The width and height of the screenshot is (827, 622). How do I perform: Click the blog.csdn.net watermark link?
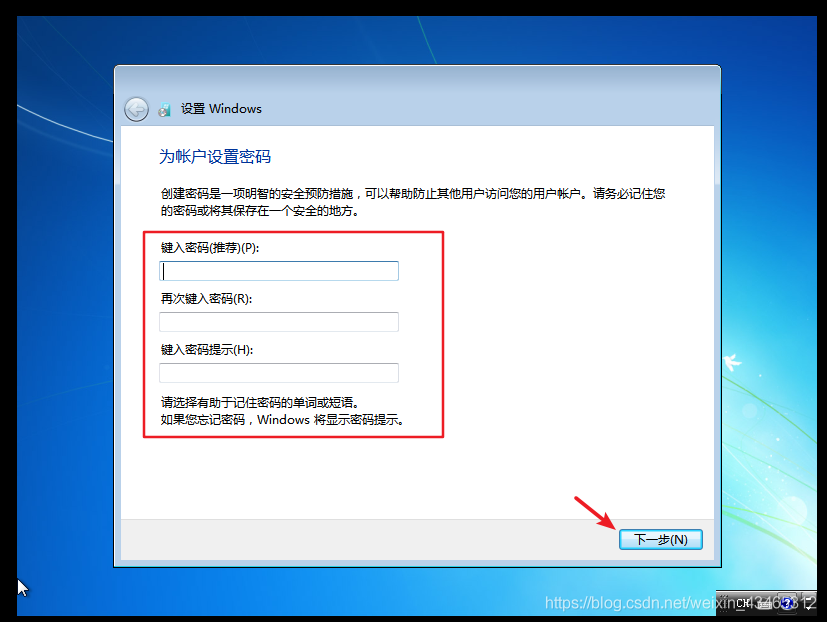(x=680, y=602)
